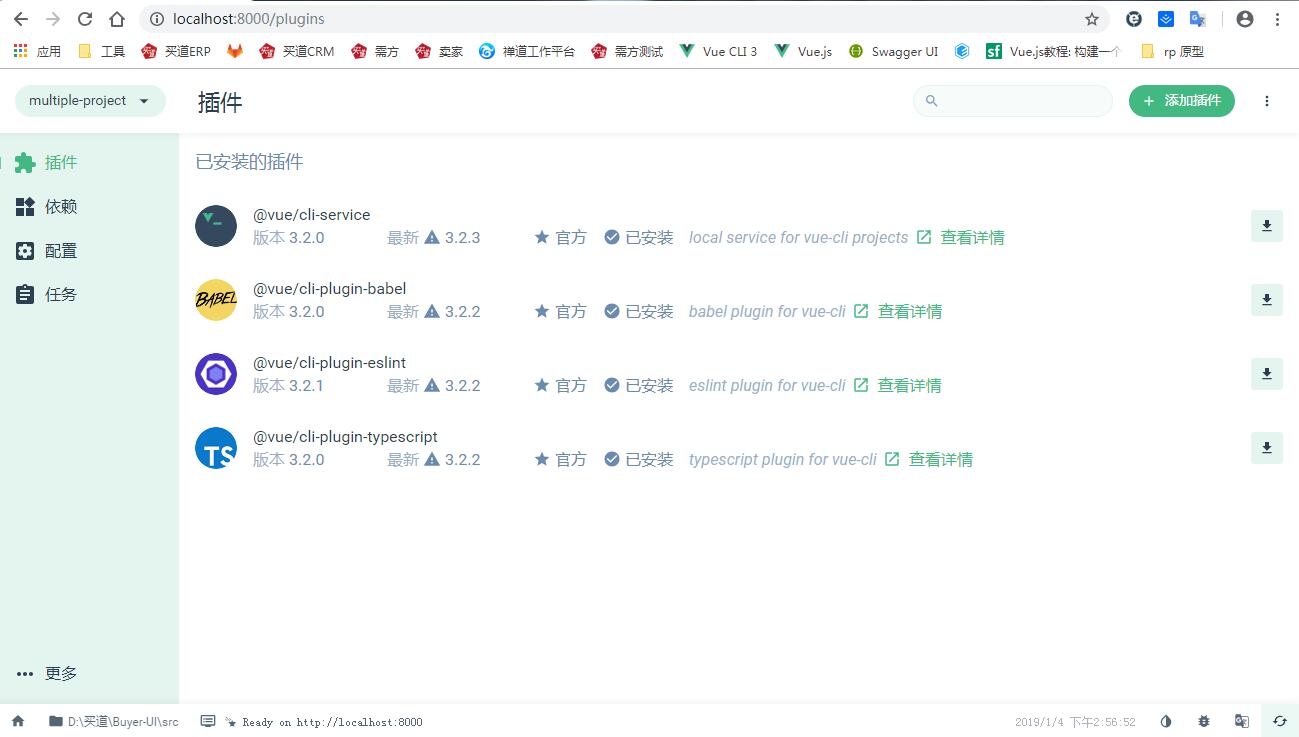This screenshot has height=737, width=1299.
Task: Click update icon for @vue/cli-plugin-typescript
Action: point(1266,448)
